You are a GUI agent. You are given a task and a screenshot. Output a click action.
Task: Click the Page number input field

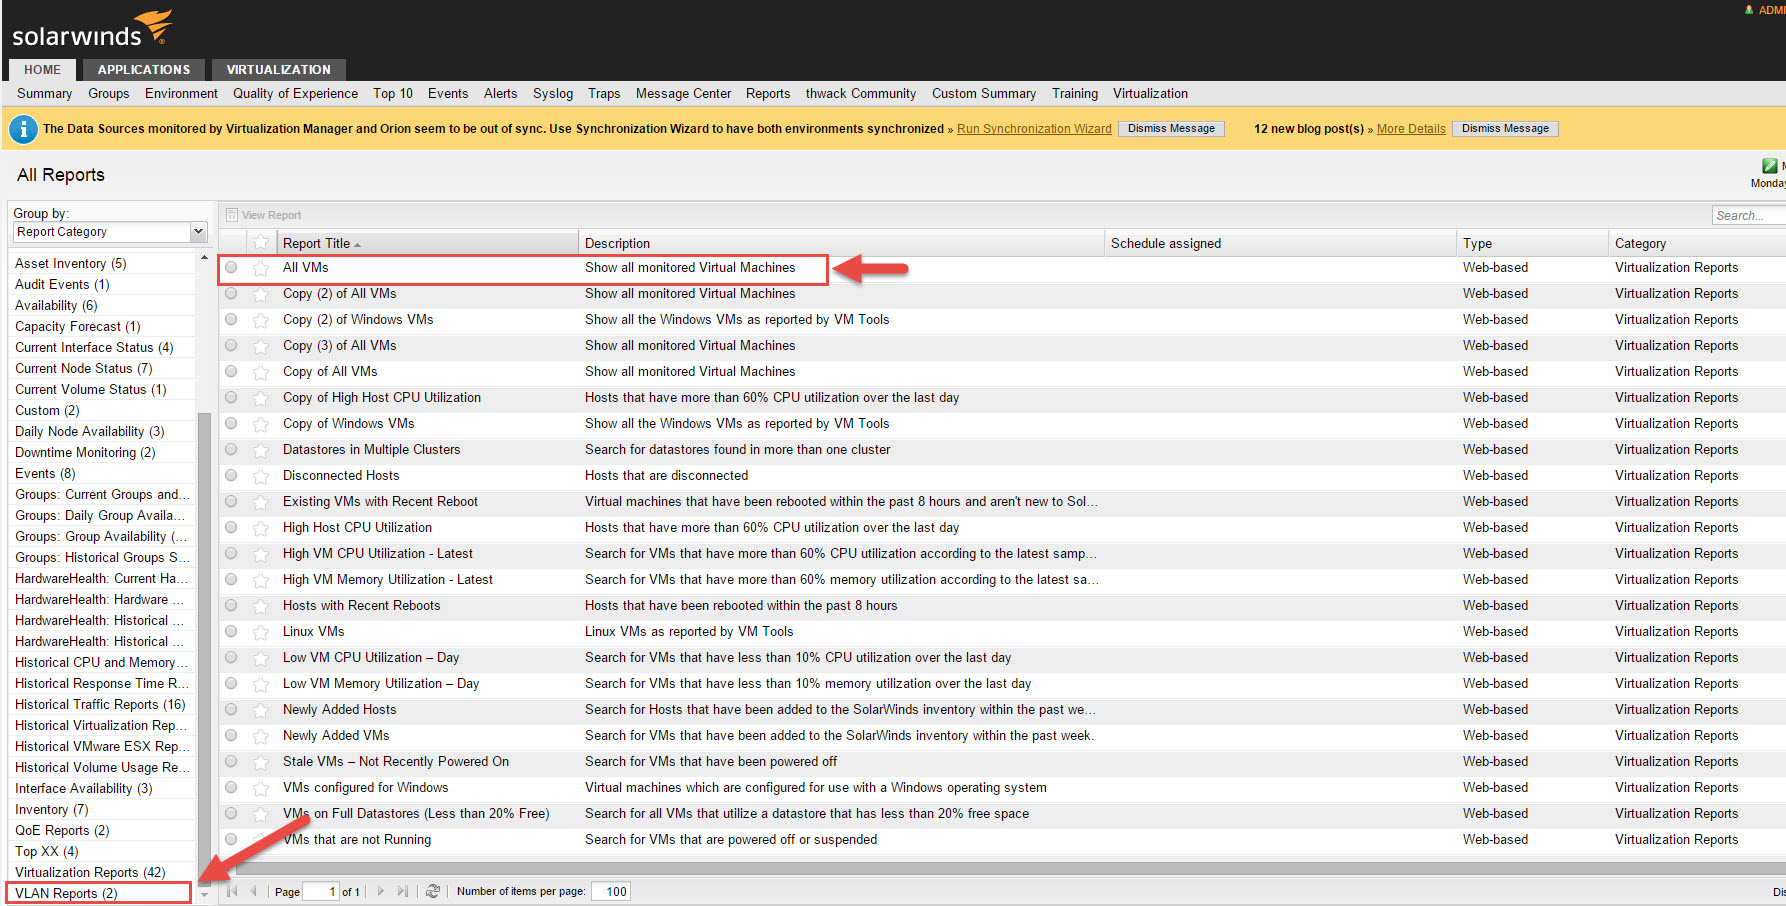(321, 892)
